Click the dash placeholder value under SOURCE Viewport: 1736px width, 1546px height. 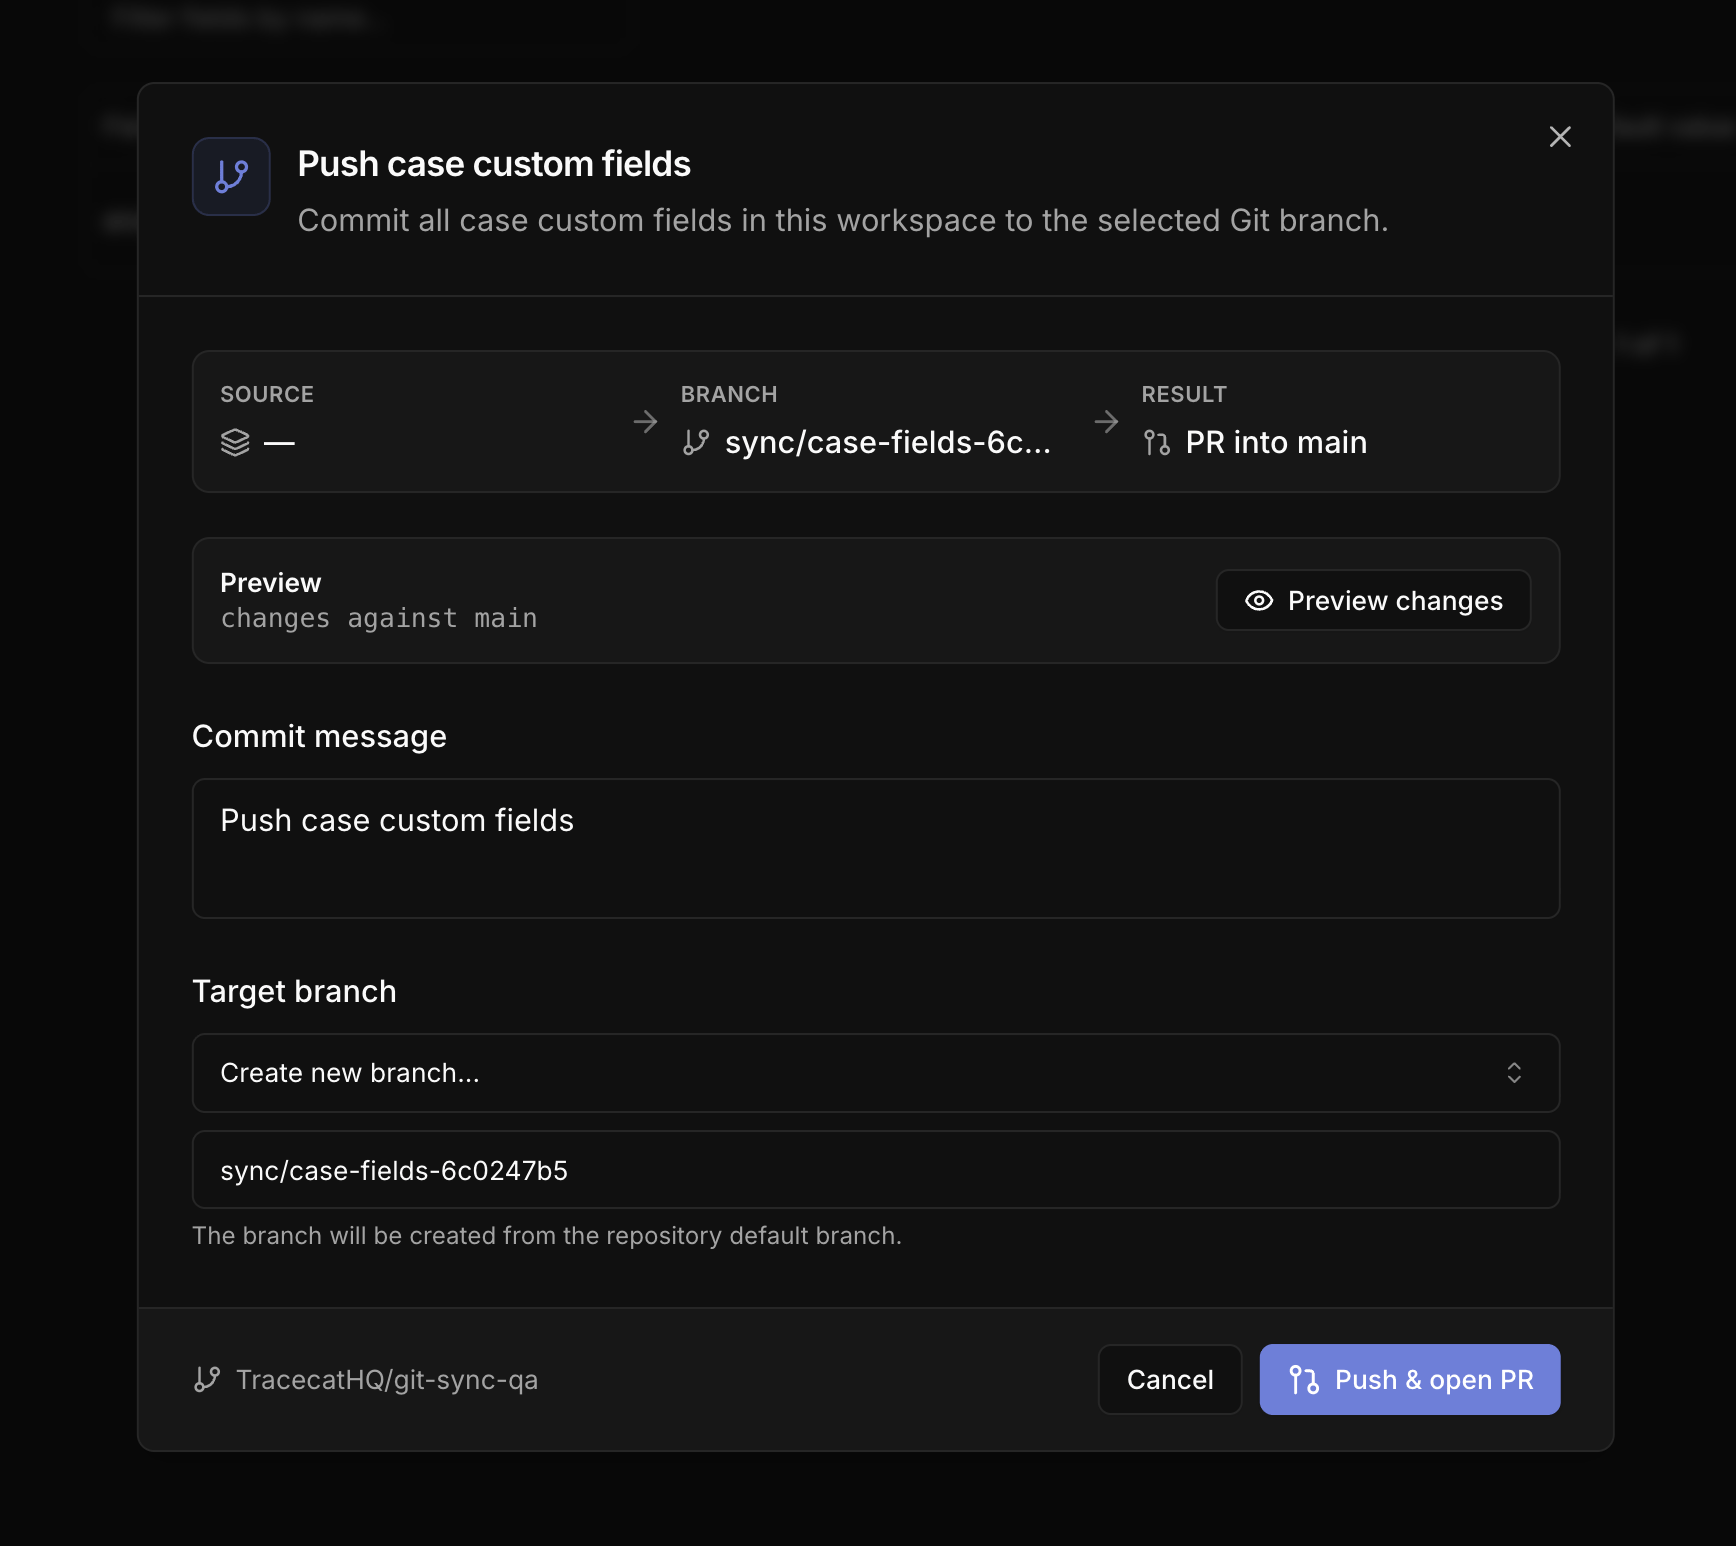(279, 442)
